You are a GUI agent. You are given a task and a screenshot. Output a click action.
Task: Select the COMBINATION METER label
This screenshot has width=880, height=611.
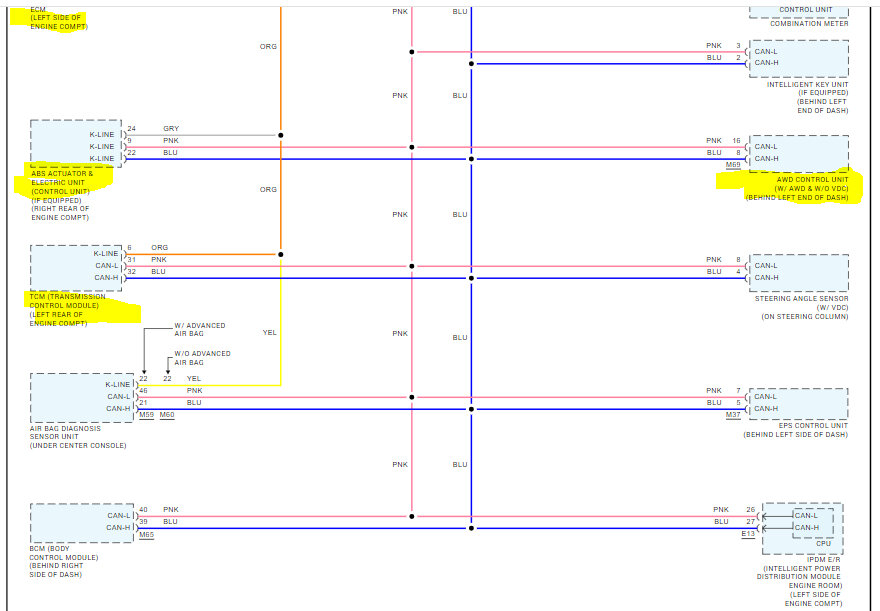pos(809,24)
